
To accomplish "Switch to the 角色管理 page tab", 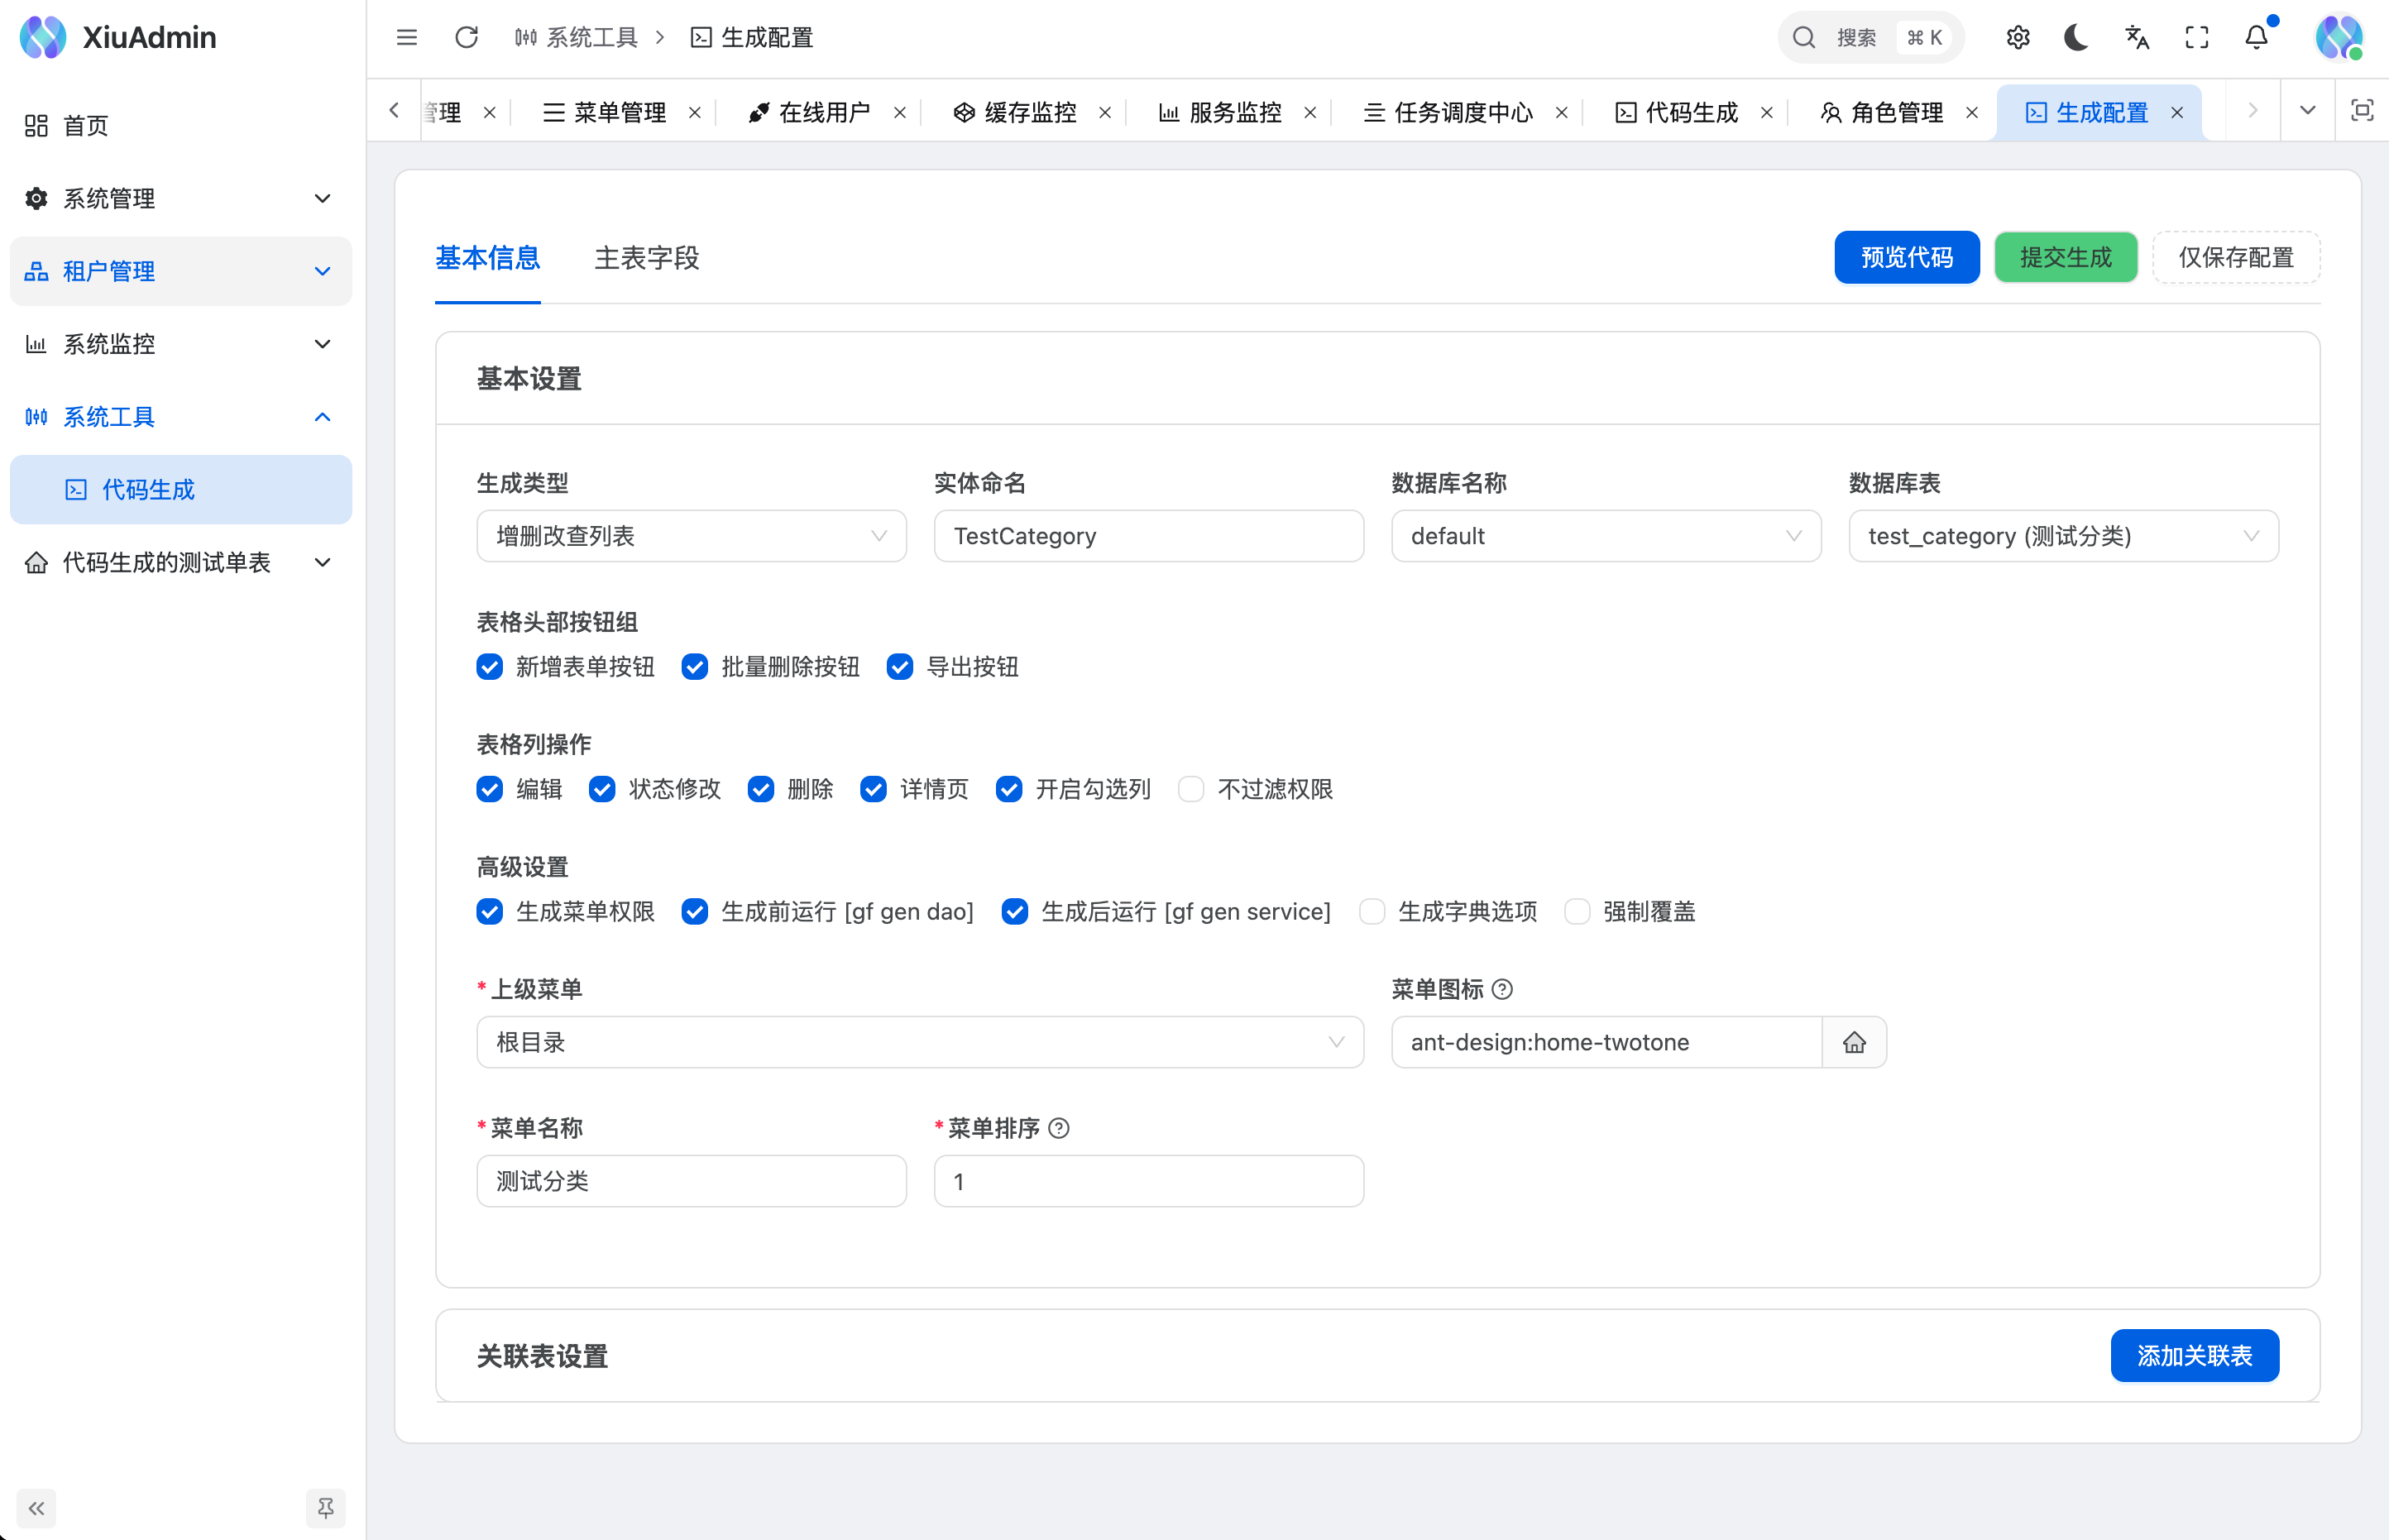I will (x=1895, y=112).
